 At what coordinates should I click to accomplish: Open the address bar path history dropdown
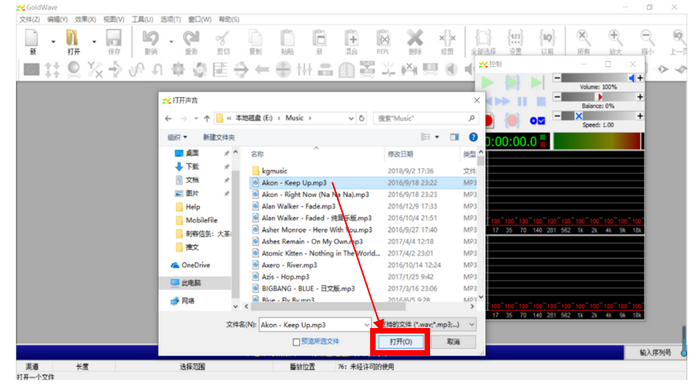click(x=351, y=118)
